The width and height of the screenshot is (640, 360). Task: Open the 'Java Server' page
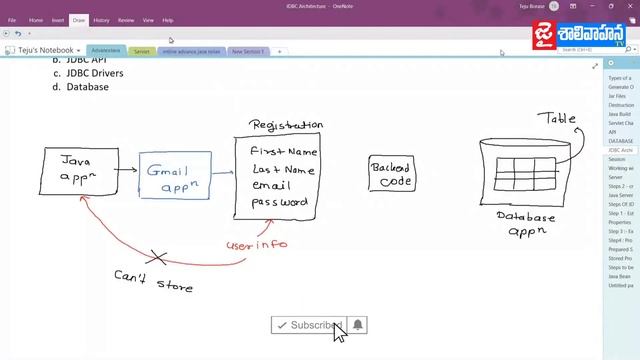tap(620, 195)
